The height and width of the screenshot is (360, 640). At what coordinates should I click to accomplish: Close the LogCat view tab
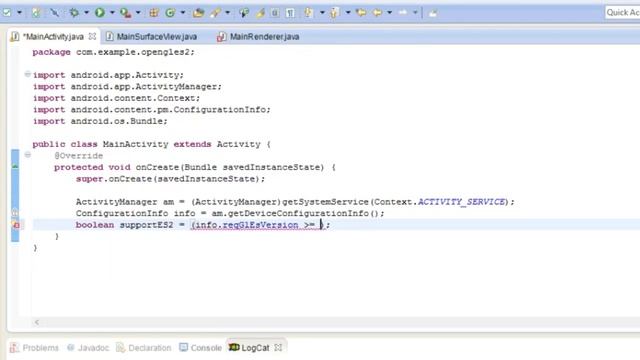pyautogui.click(x=278, y=347)
